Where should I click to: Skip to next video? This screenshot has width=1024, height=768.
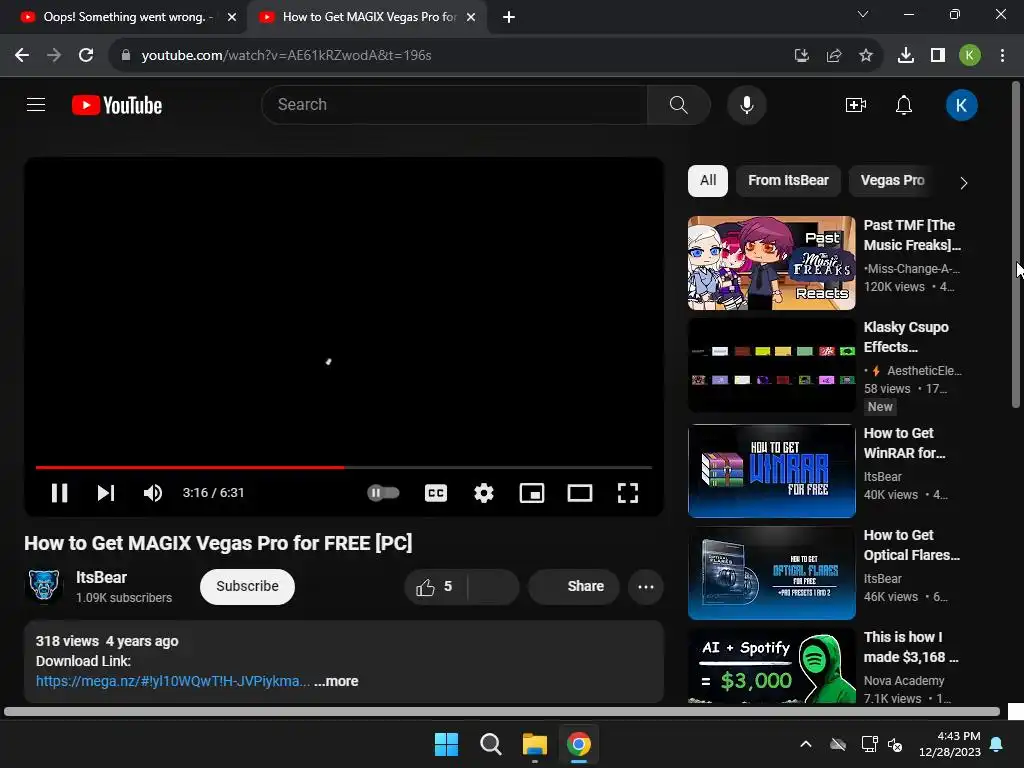tap(106, 493)
